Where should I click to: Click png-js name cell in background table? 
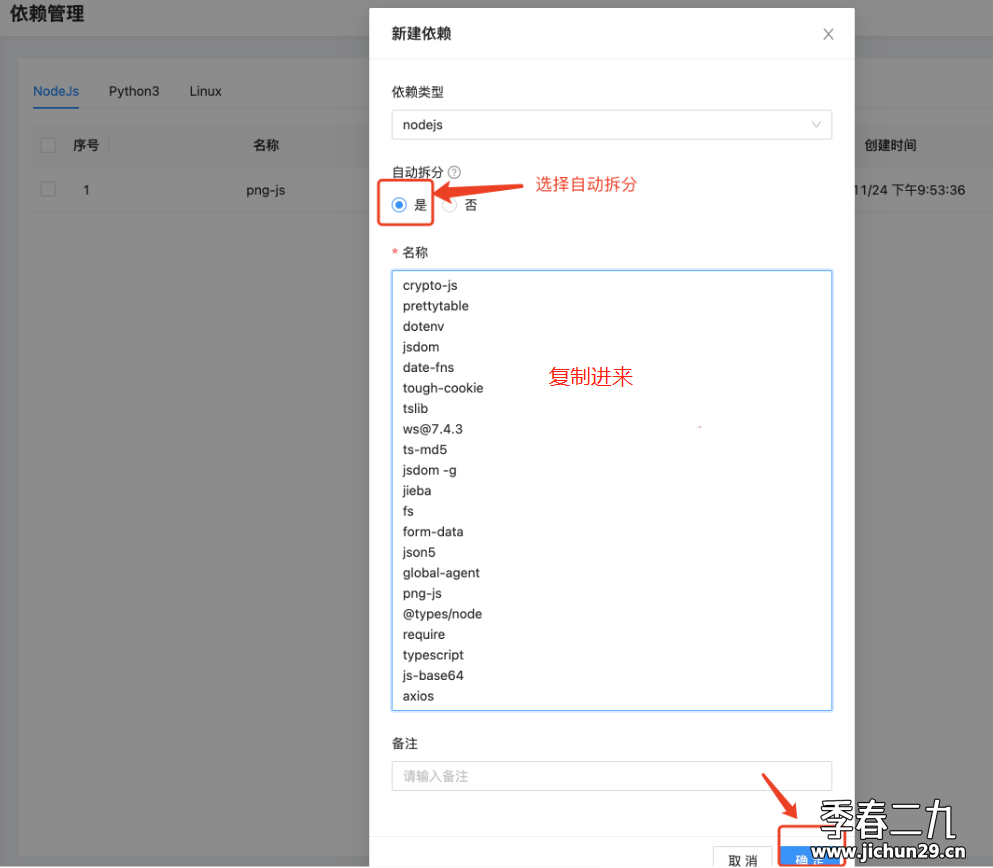[x=265, y=190]
